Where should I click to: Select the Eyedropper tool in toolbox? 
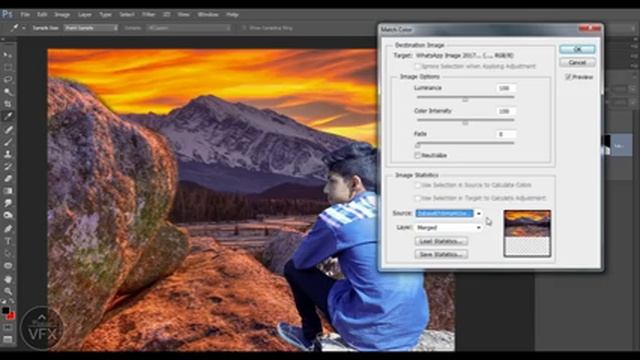point(8,116)
